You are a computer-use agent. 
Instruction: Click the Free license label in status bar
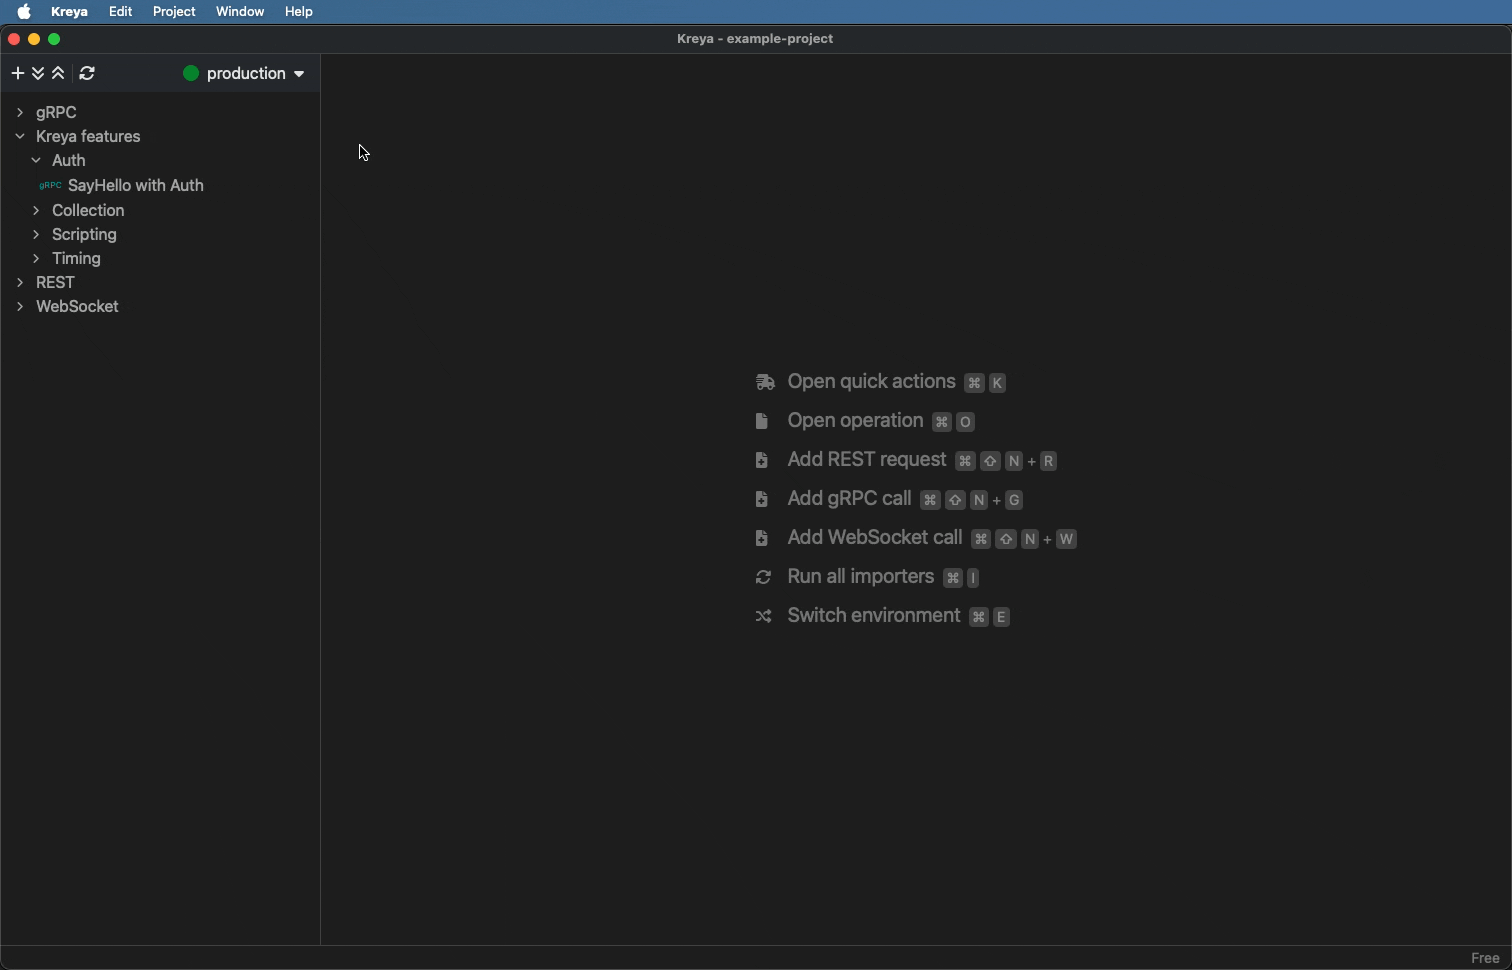(x=1485, y=958)
